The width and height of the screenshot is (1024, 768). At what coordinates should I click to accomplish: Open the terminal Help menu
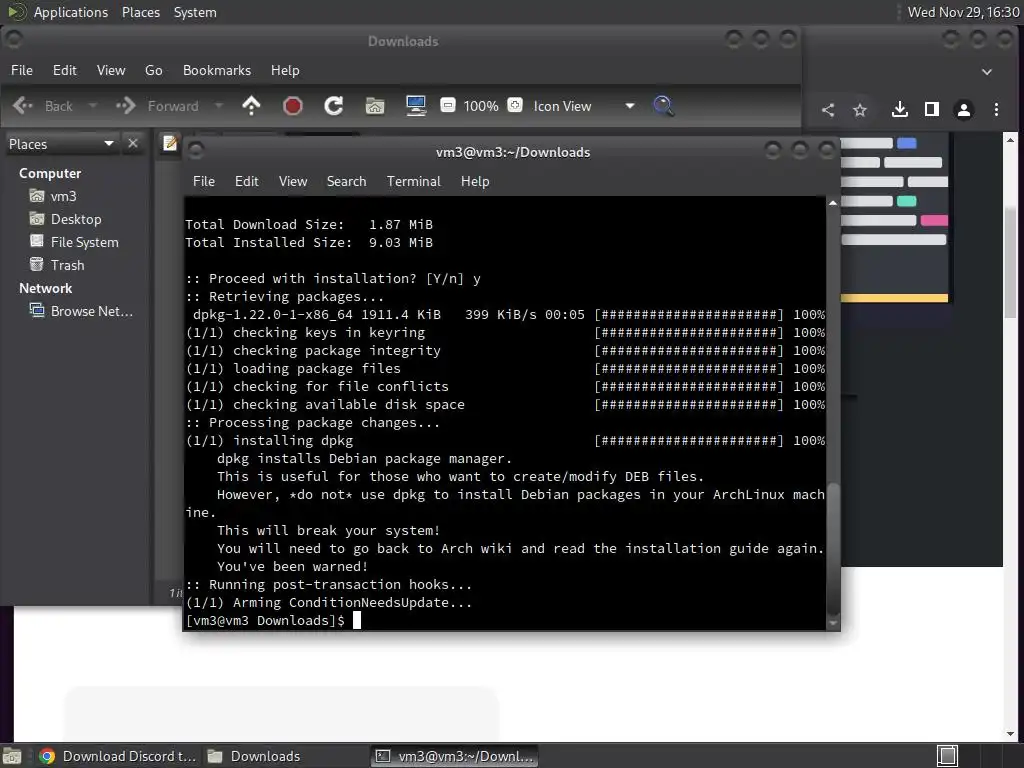475,181
